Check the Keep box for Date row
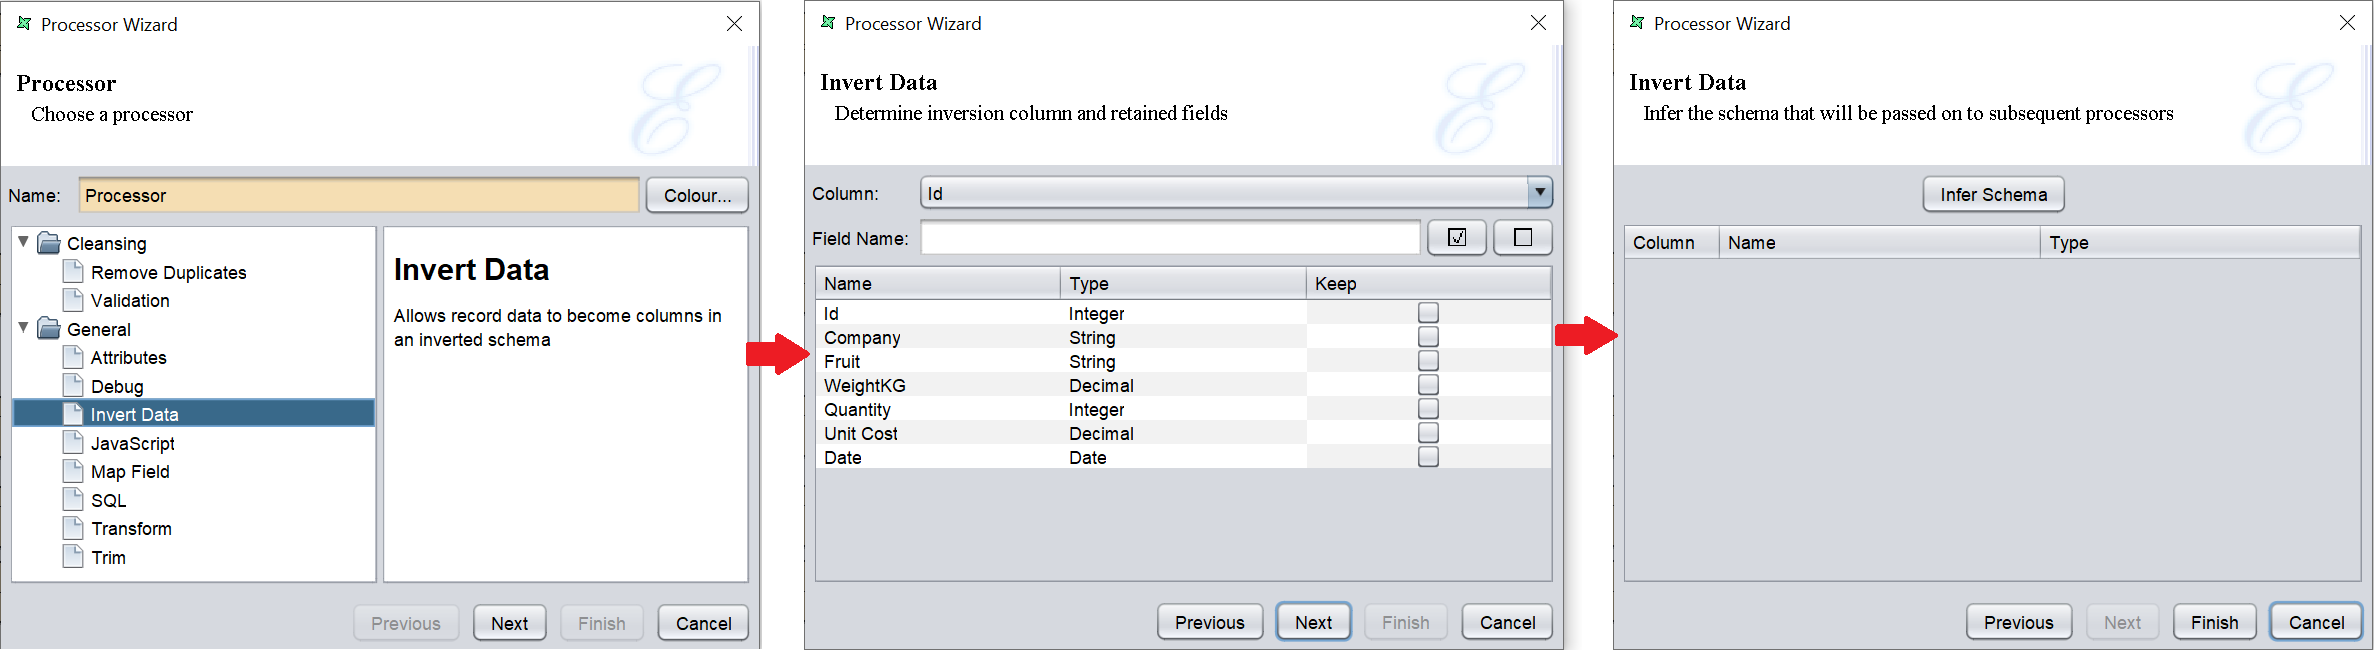This screenshot has height=650, width=2374. coord(1428,457)
